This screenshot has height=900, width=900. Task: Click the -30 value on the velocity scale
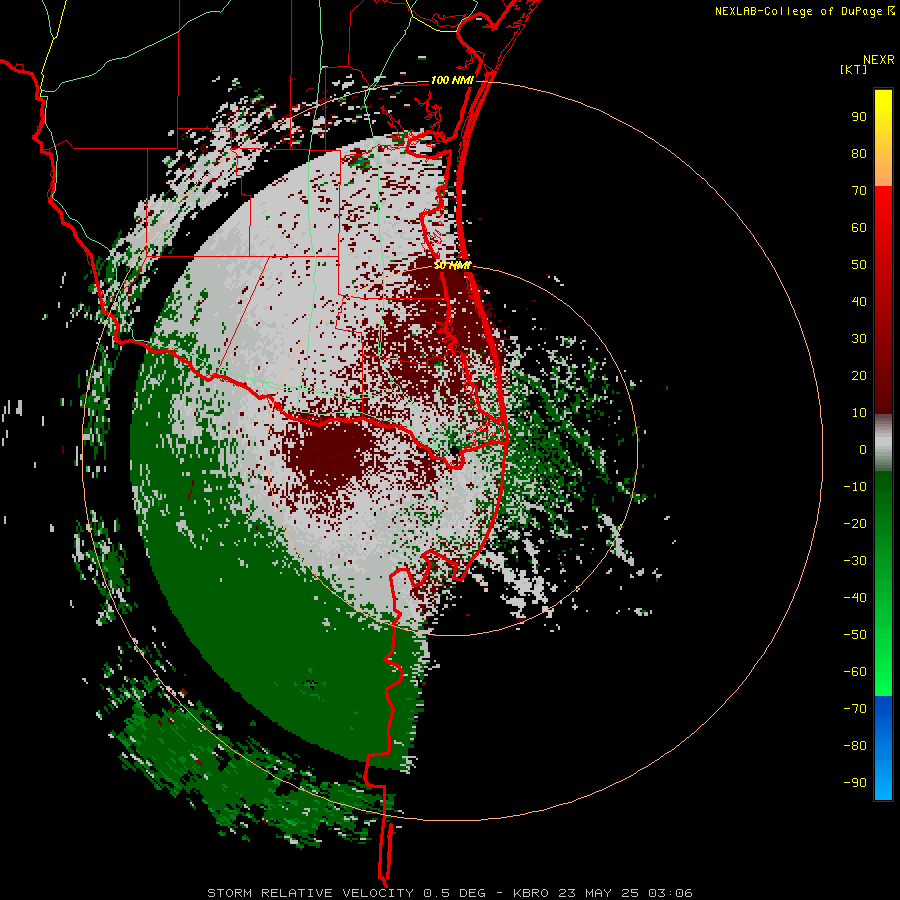tap(855, 561)
